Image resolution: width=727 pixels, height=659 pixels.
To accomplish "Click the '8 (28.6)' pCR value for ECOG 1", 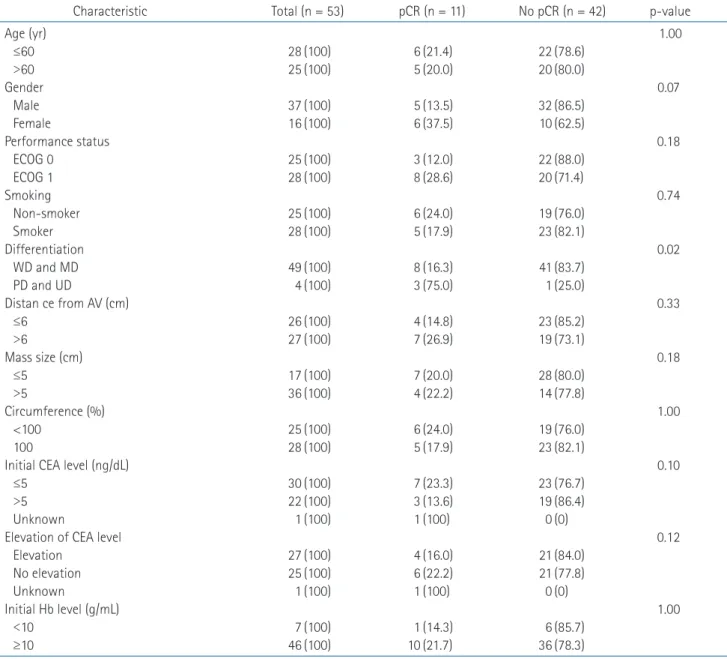I will click(x=433, y=177).
